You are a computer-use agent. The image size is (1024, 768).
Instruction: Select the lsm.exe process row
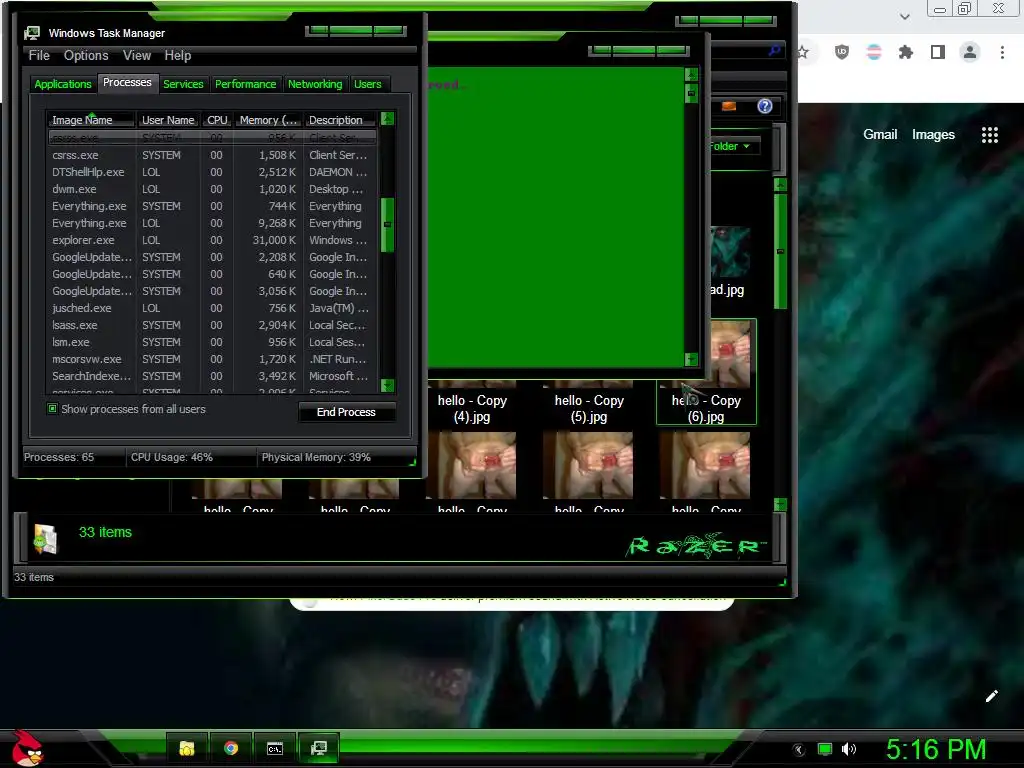pos(212,342)
